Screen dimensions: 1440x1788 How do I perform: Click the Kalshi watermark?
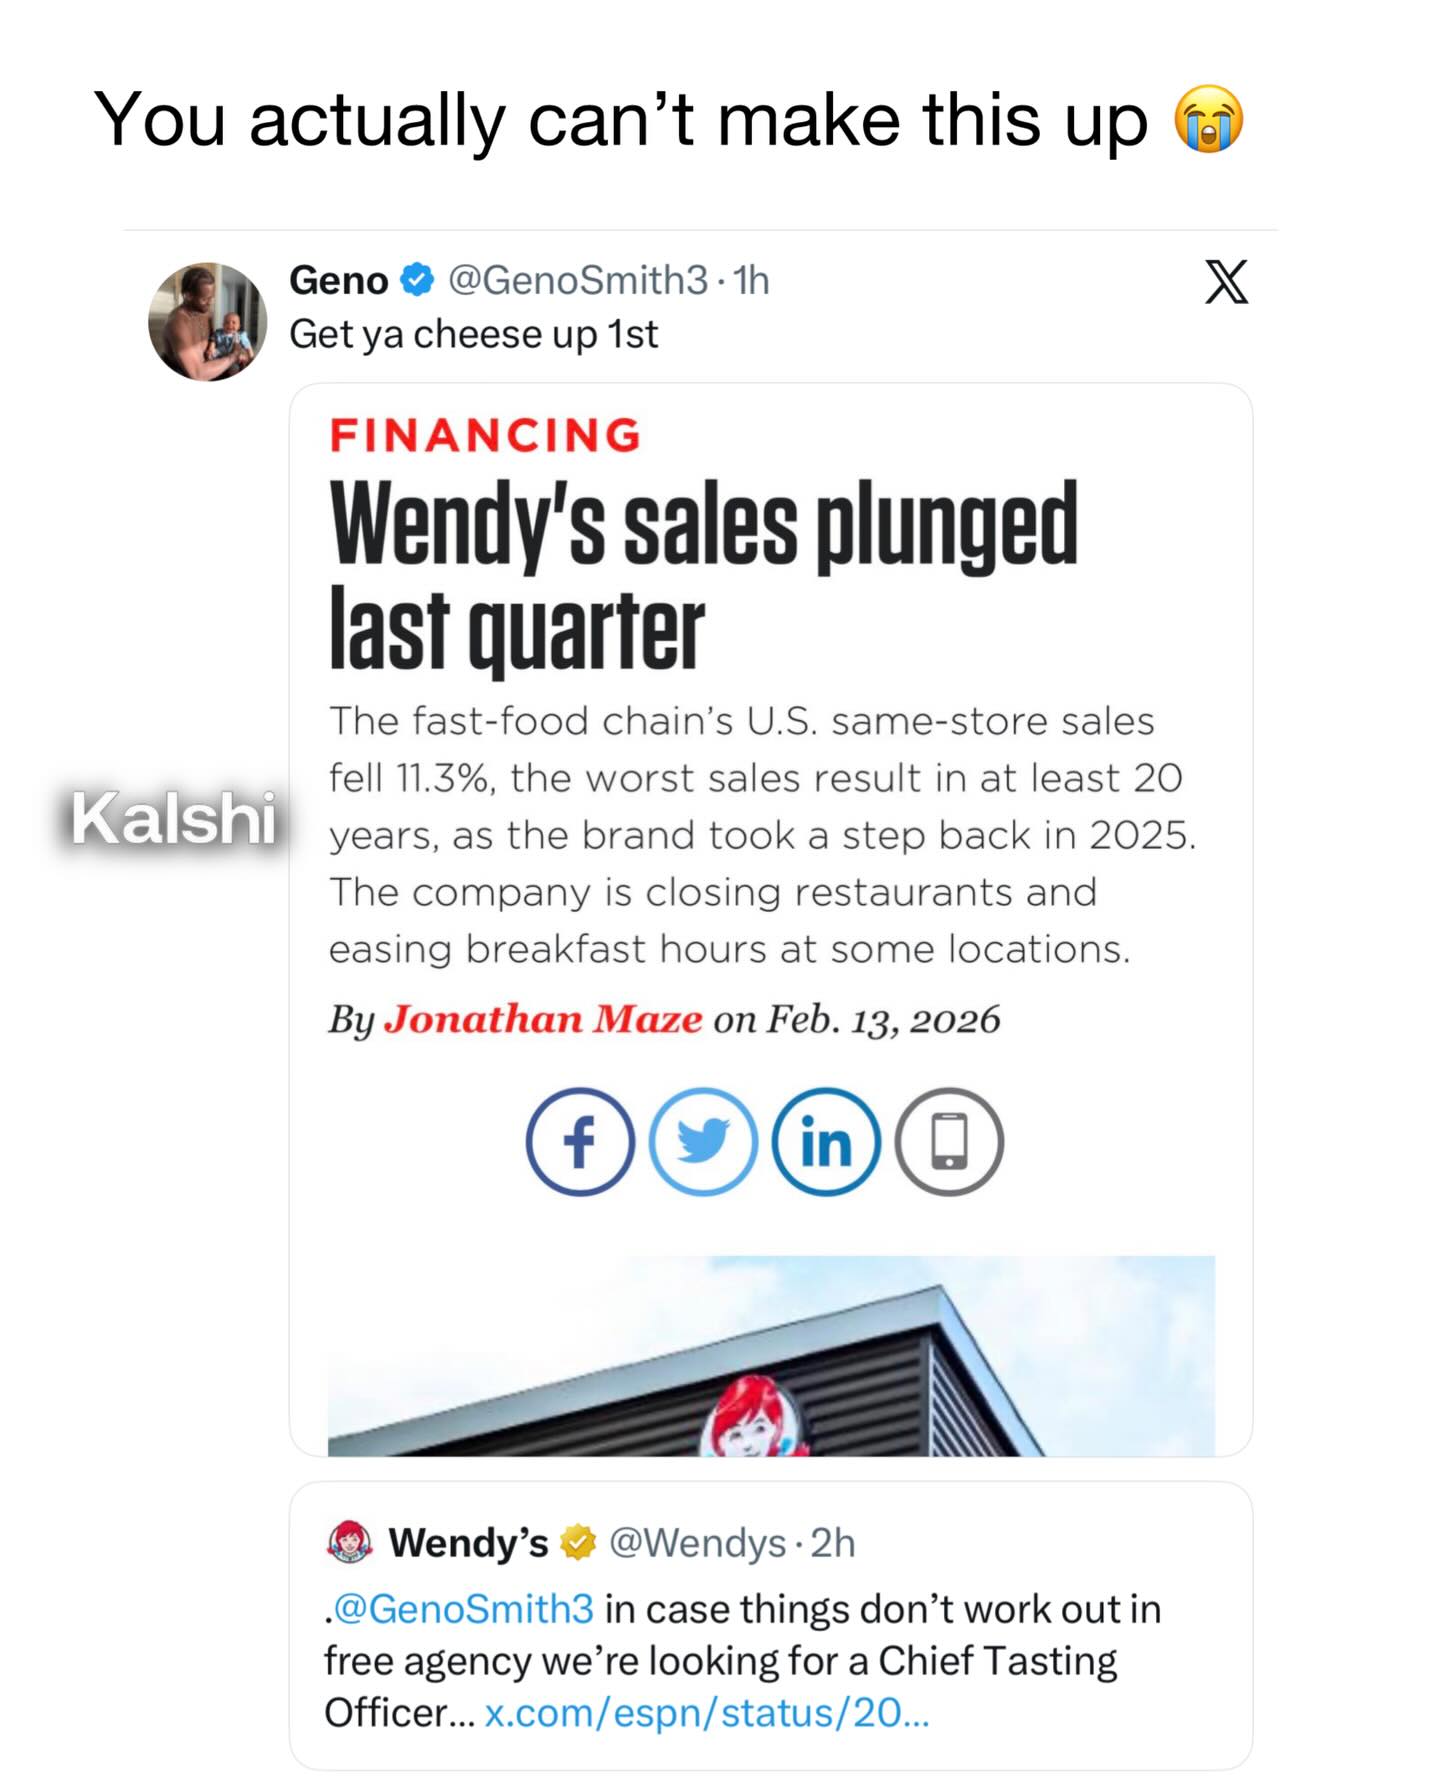[174, 818]
